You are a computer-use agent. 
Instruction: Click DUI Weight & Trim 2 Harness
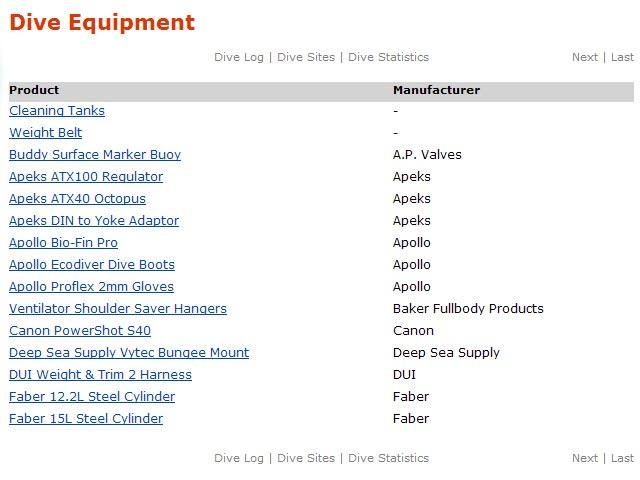pyautogui.click(x=100, y=375)
